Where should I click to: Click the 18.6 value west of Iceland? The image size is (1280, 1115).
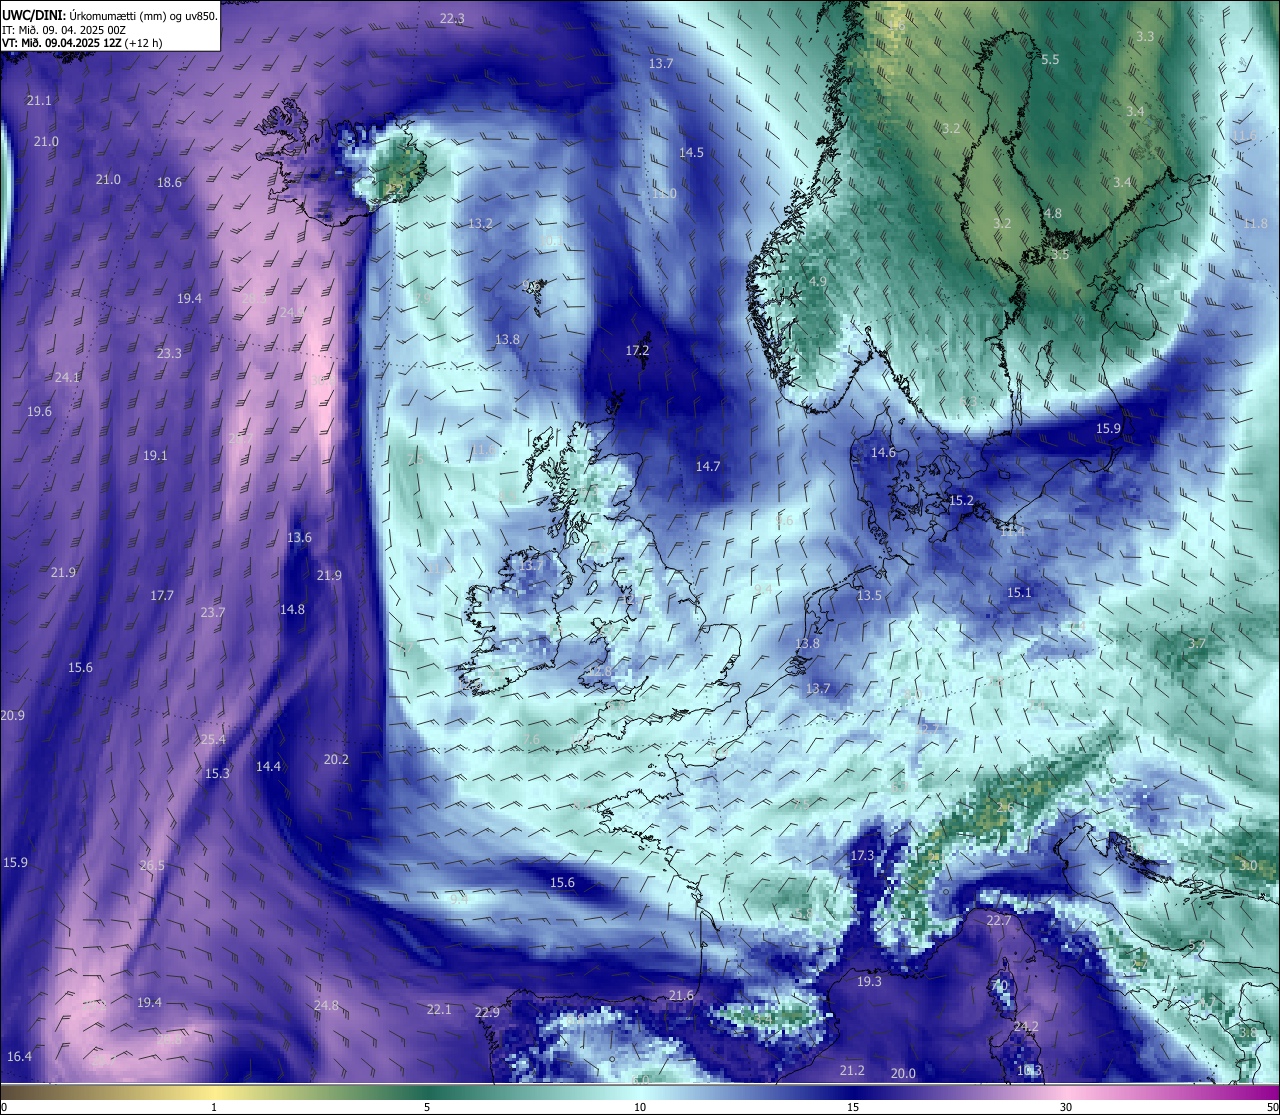tap(170, 183)
